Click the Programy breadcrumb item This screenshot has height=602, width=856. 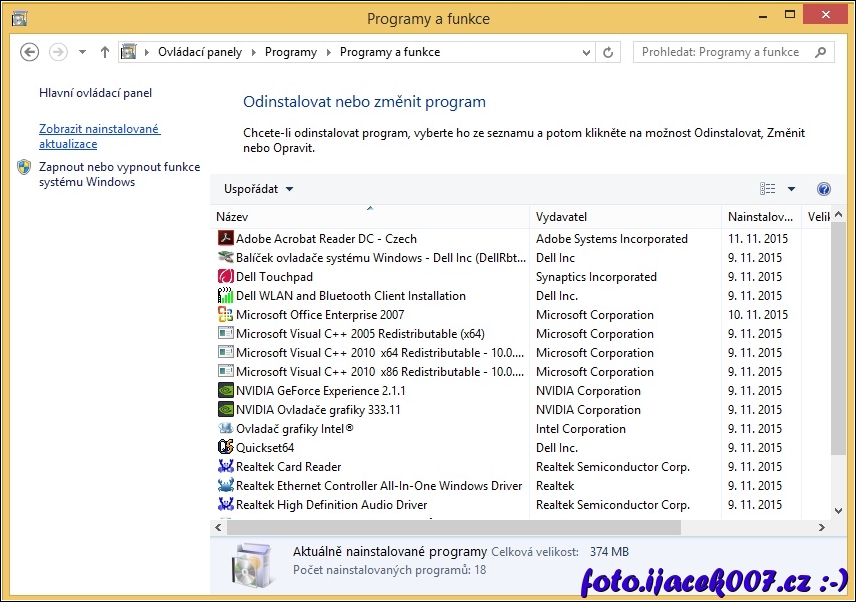tap(290, 52)
